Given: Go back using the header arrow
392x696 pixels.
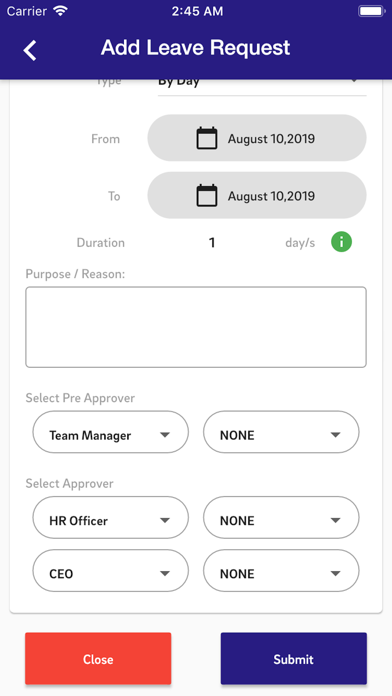Looking at the screenshot, I should pos(30,50).
